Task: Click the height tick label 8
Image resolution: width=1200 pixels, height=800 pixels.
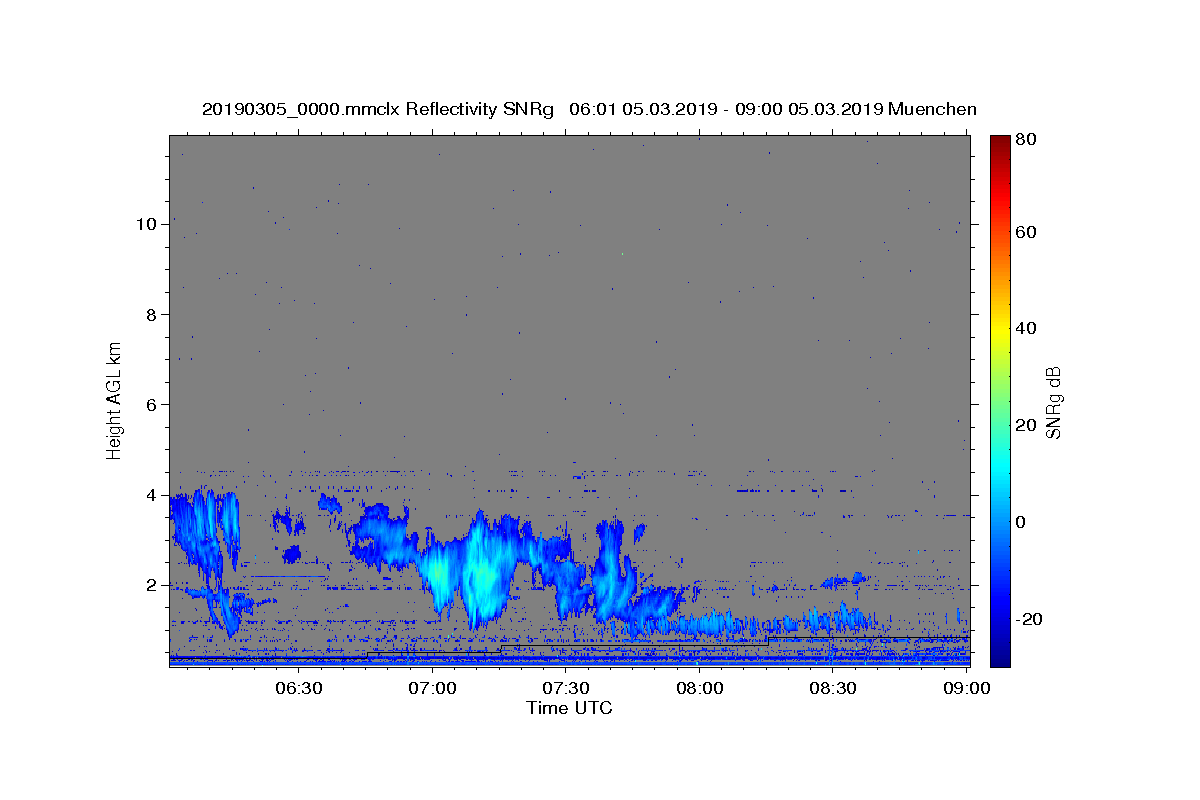Action: tap(151, 314)
